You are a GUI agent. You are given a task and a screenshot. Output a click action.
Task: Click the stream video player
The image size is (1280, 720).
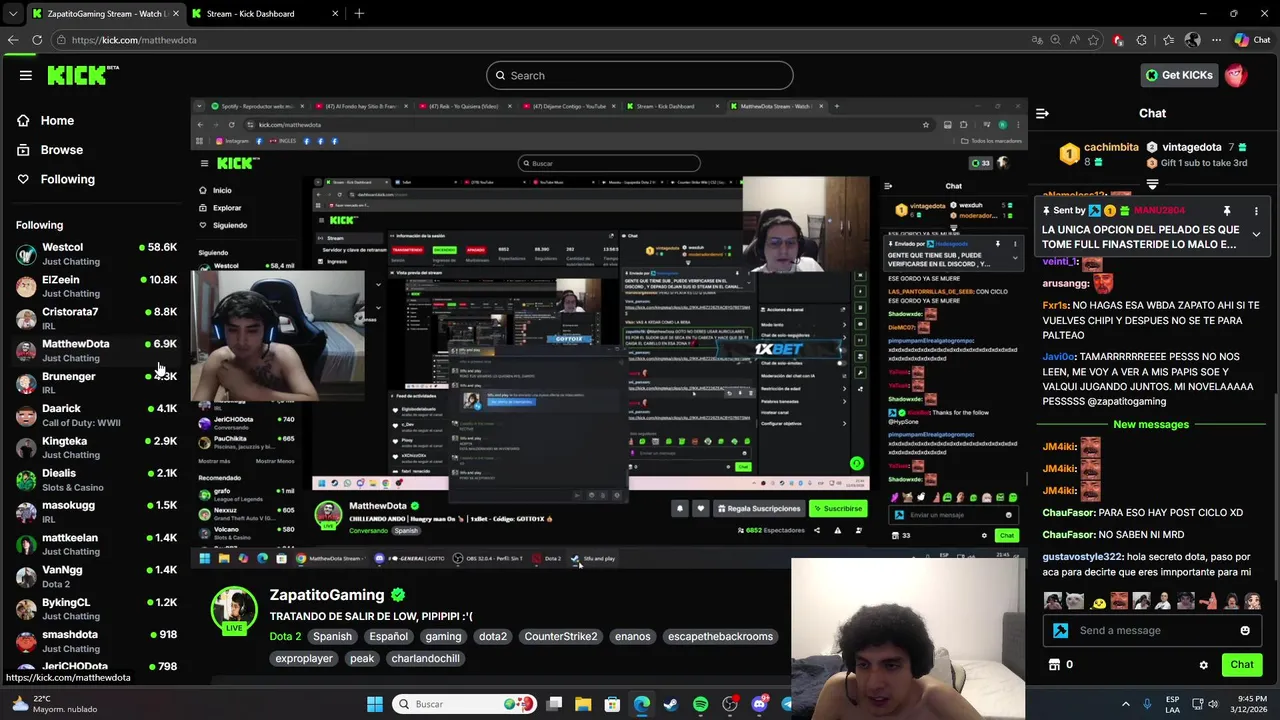(608, 335)
